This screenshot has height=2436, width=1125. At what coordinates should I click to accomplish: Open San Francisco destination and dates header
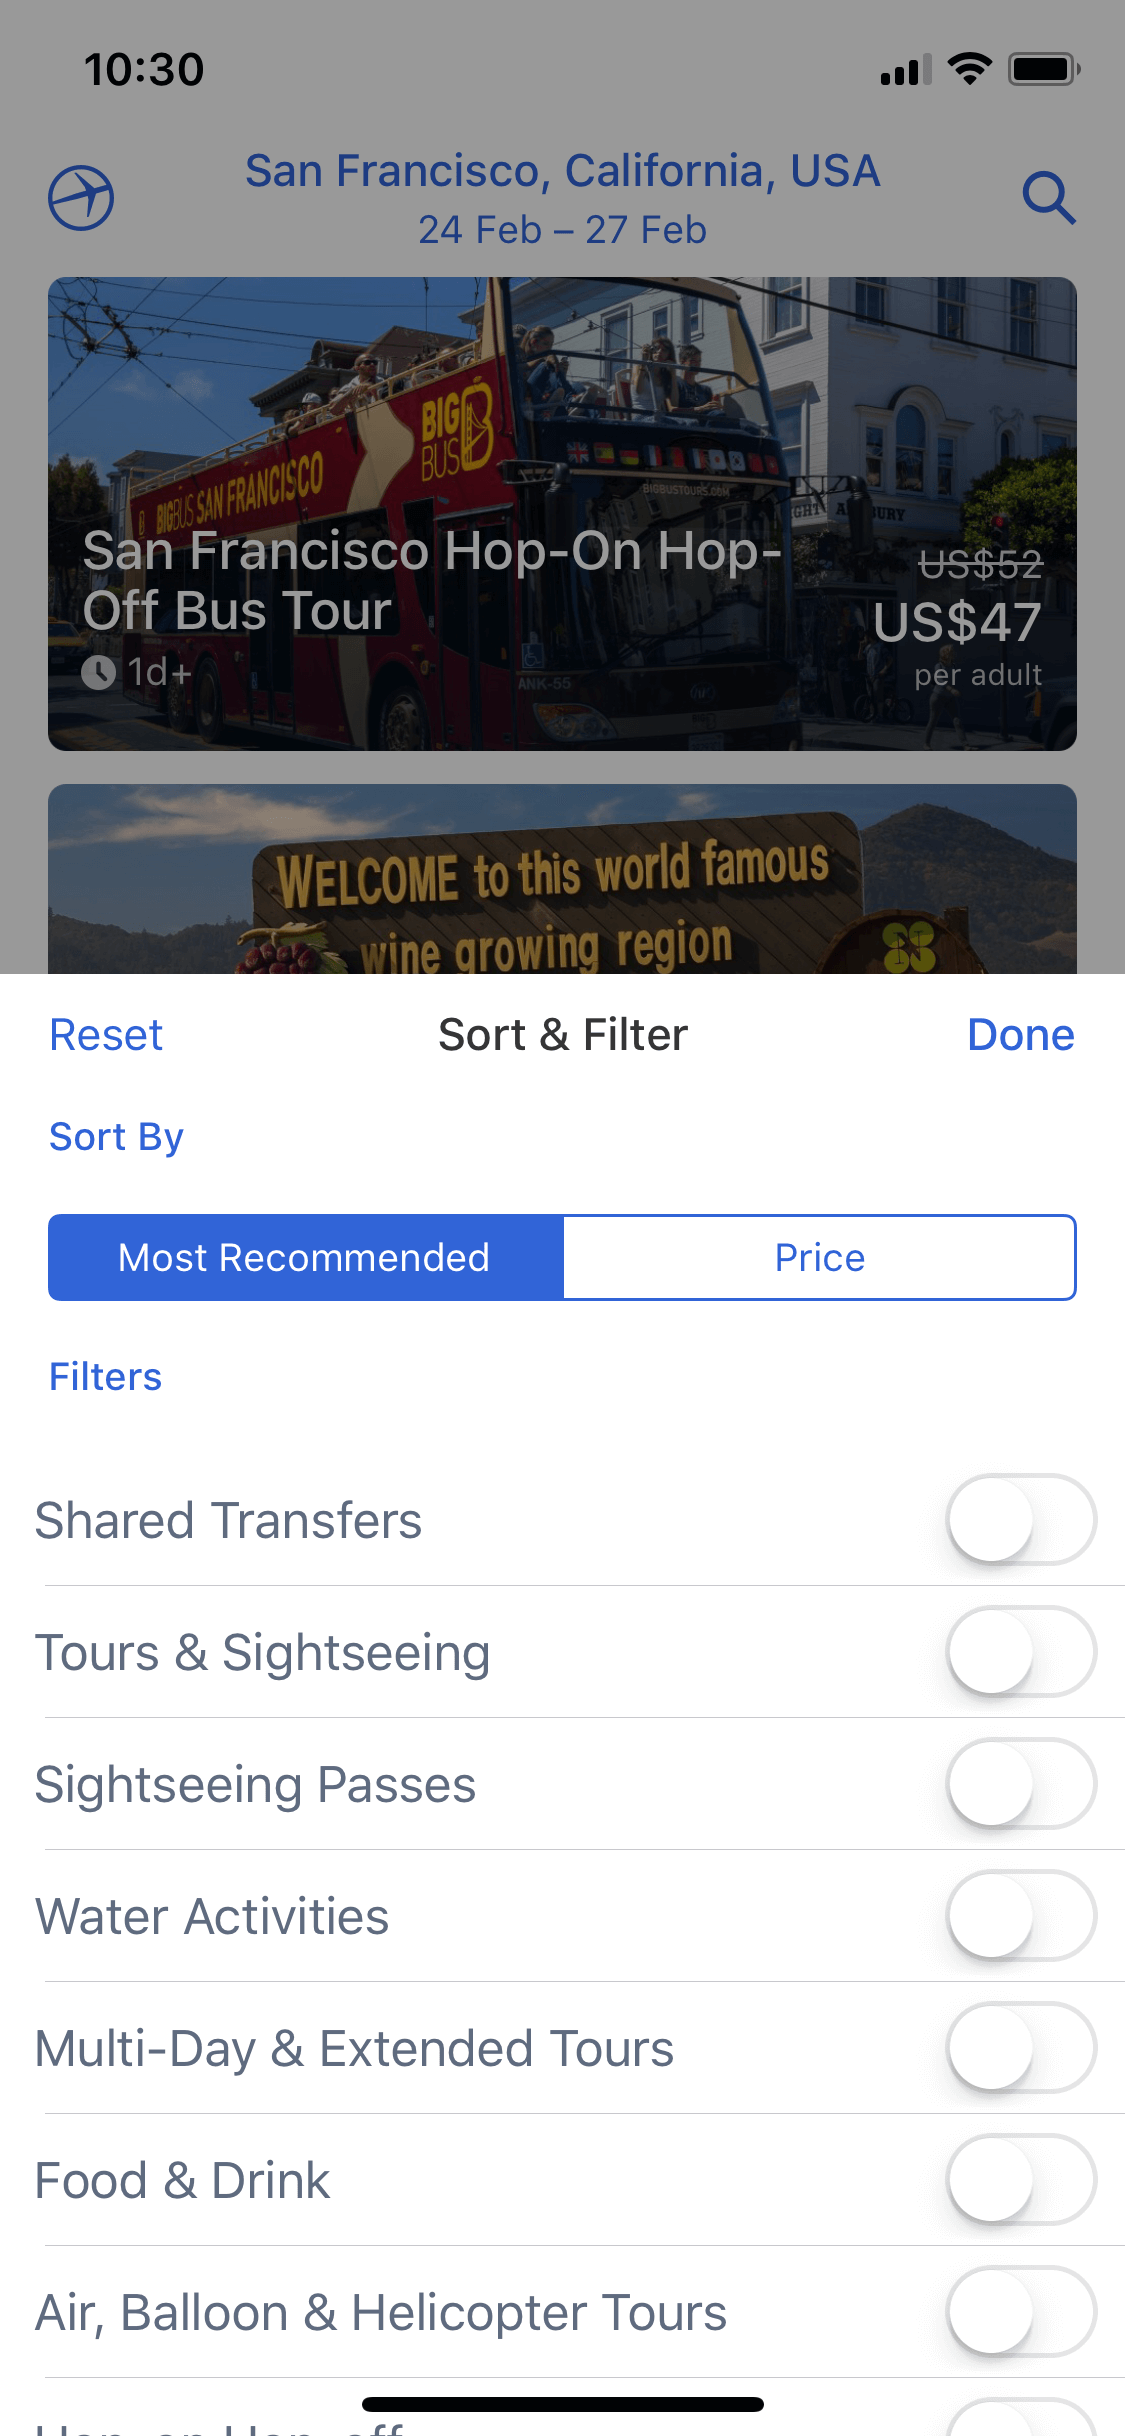tap(562, 198)
